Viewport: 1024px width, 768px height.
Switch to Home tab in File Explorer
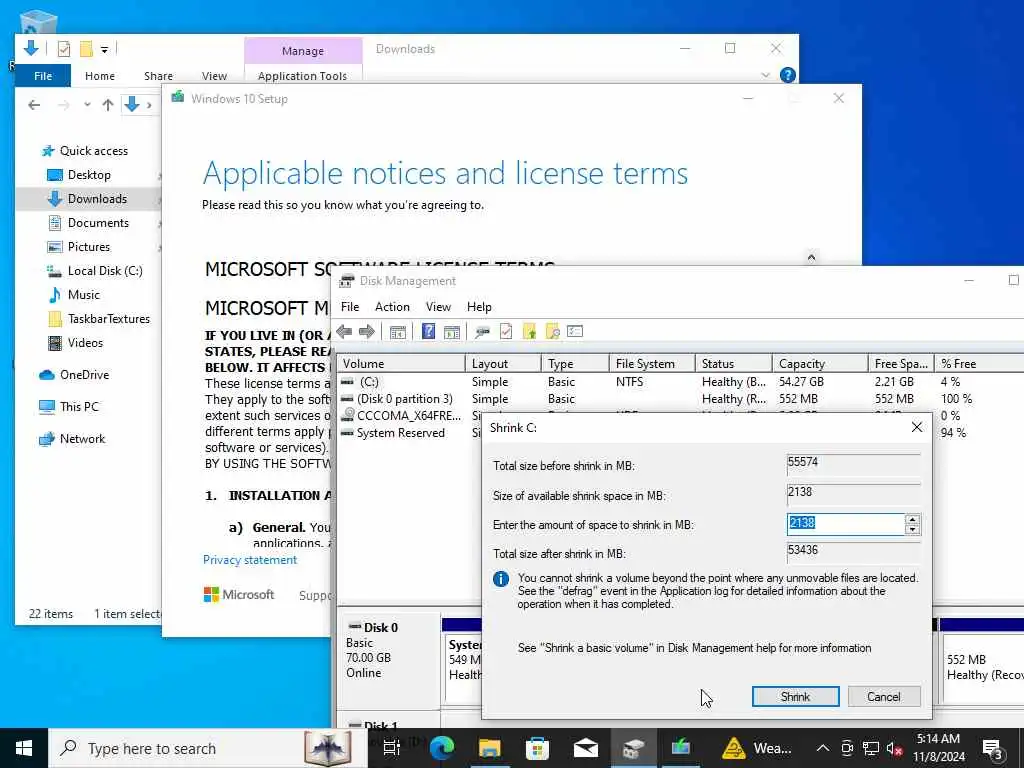tap(100, 76)
